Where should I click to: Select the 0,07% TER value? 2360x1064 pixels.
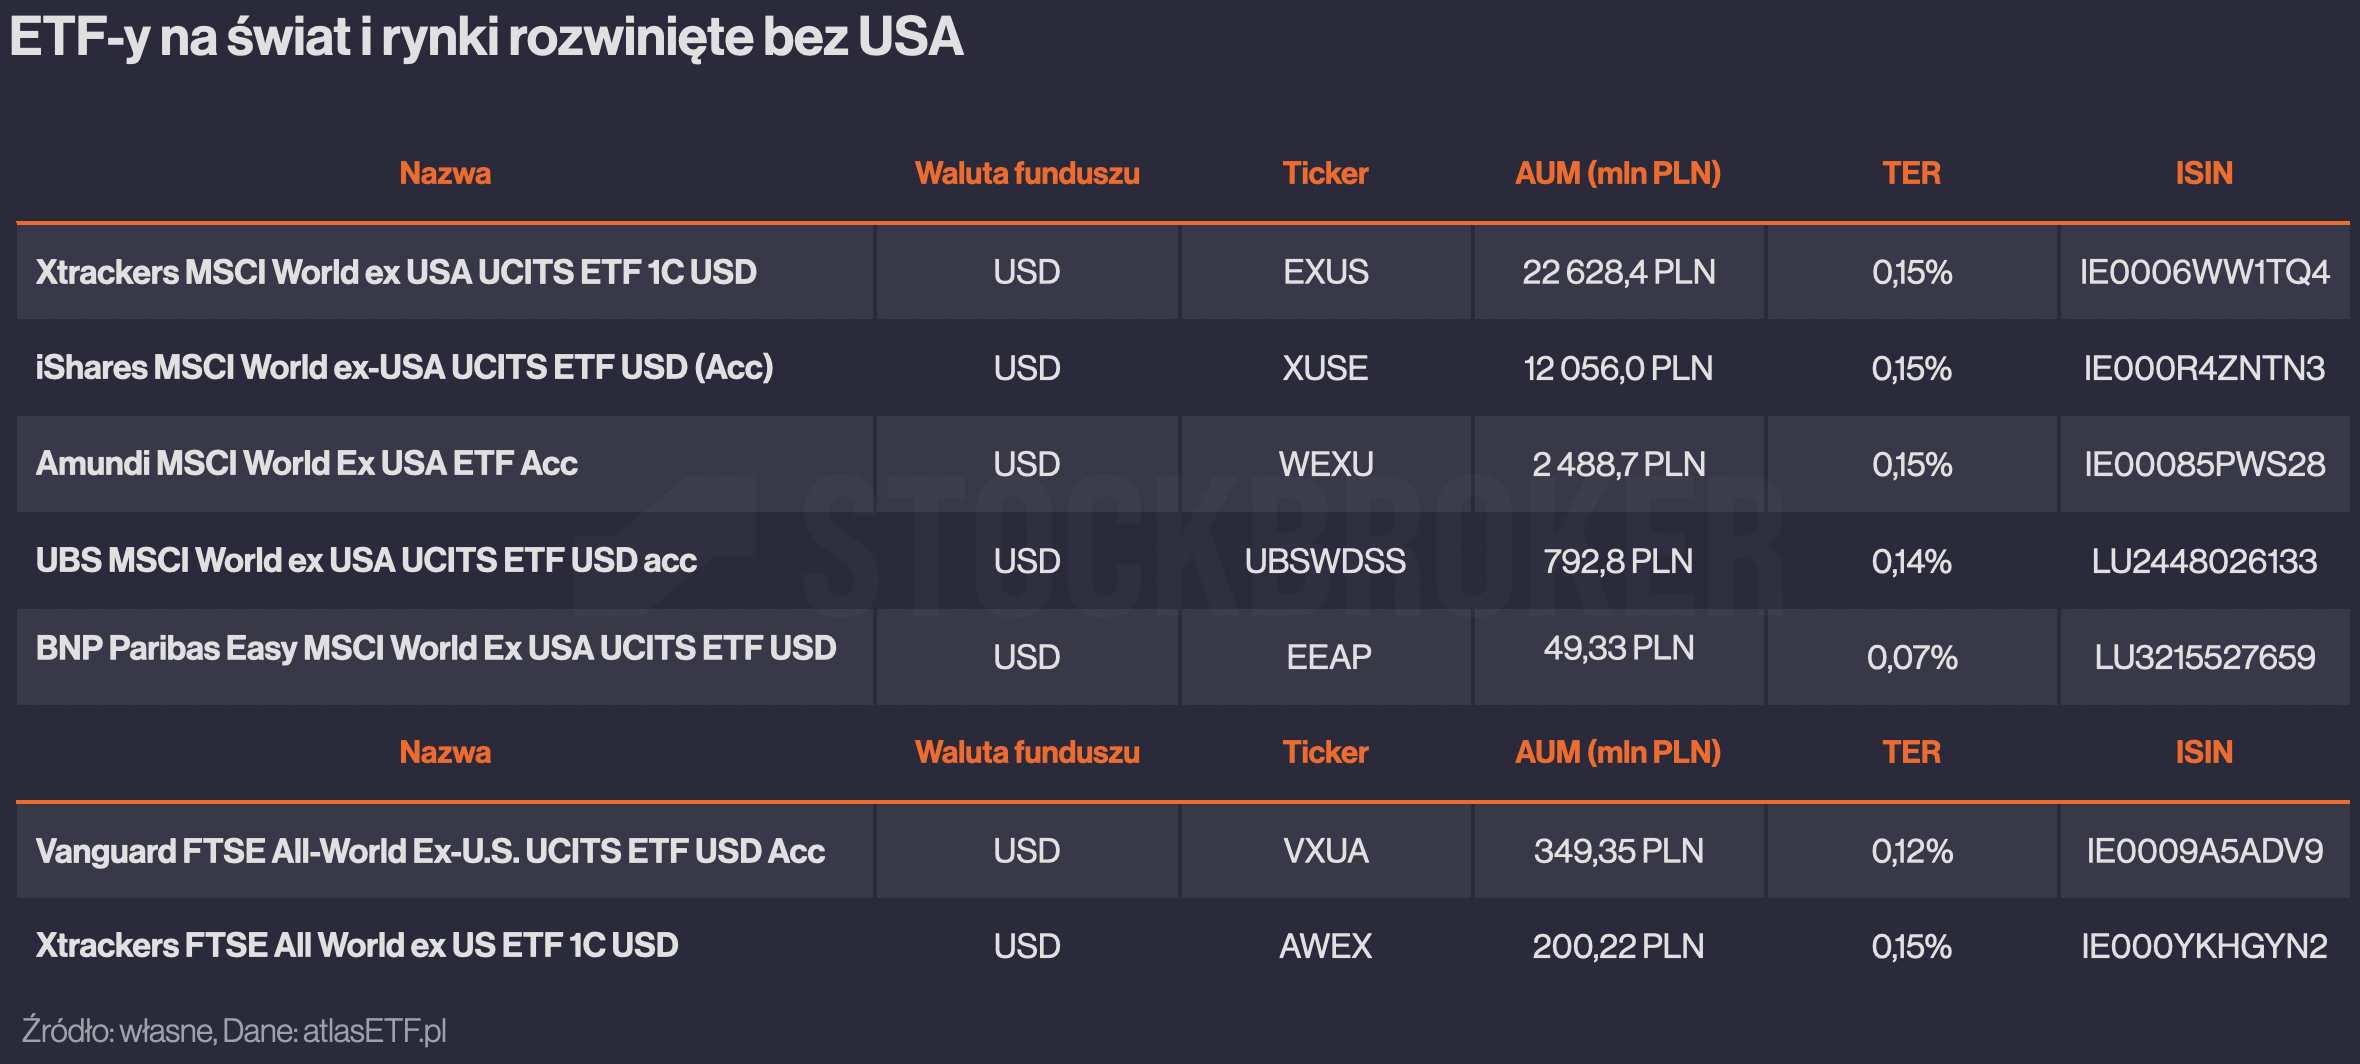[1911, 657]
